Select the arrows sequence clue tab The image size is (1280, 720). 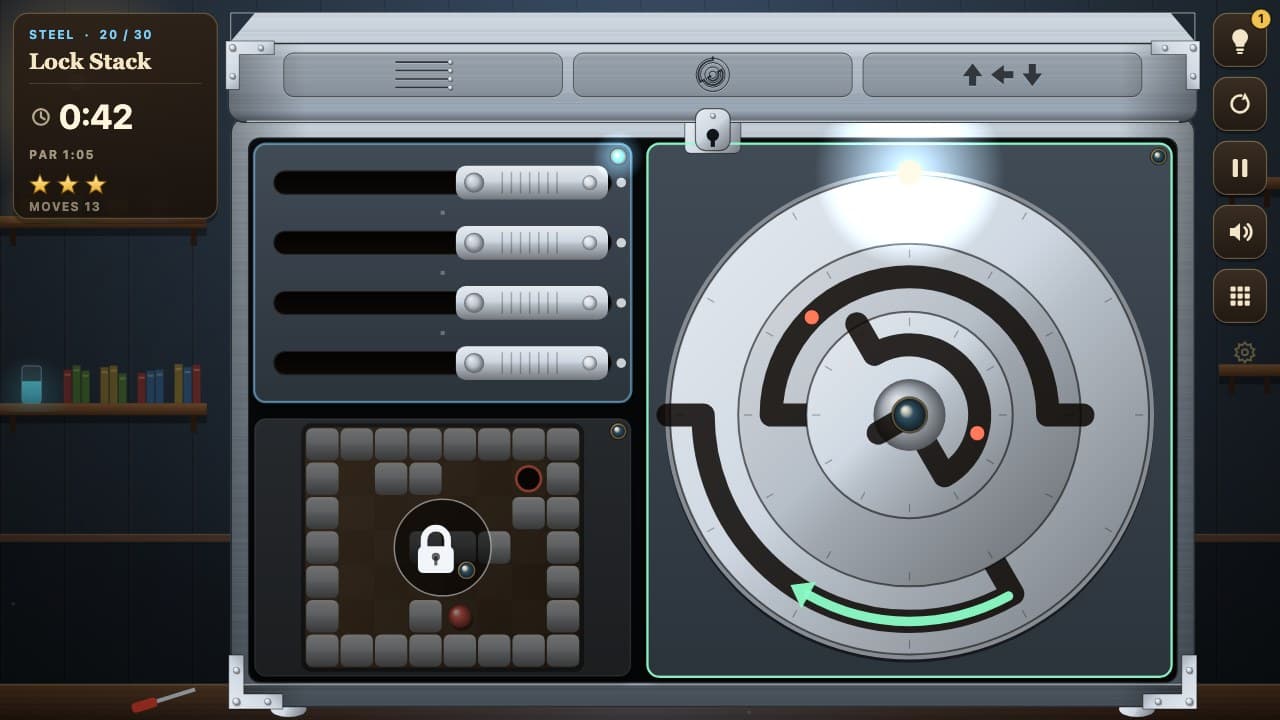pyautogui.click(x=1002, y=75)
